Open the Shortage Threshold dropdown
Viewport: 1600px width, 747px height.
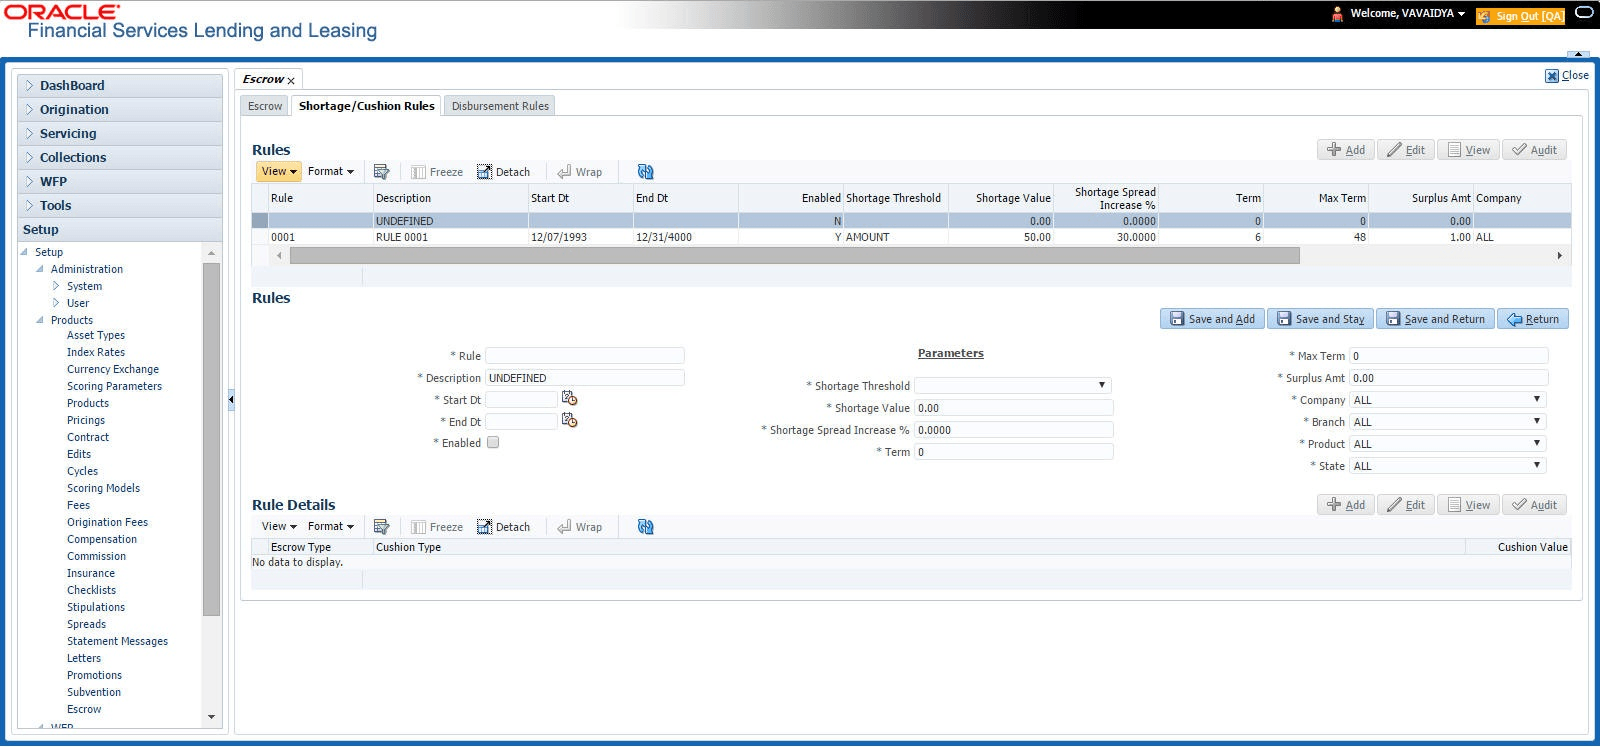tap(1012, 386)
